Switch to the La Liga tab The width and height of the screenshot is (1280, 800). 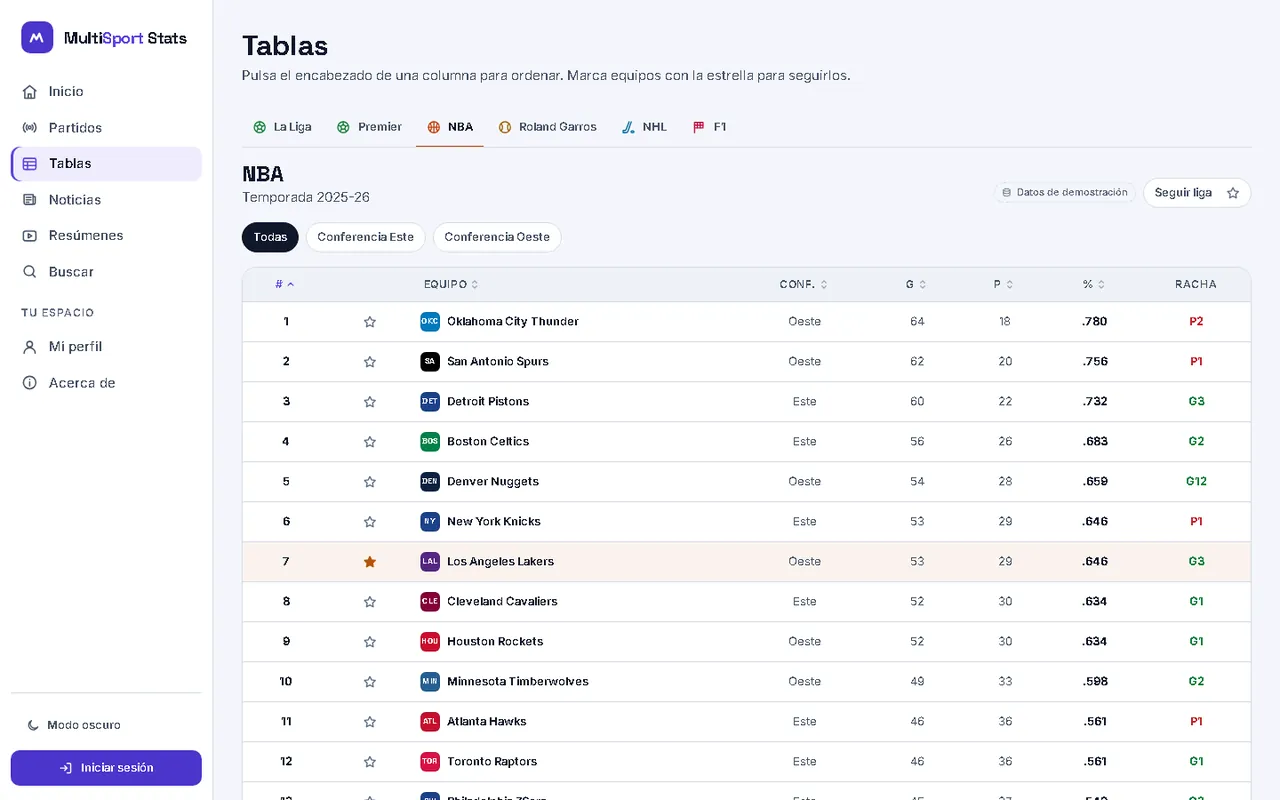tap(282, 127)
